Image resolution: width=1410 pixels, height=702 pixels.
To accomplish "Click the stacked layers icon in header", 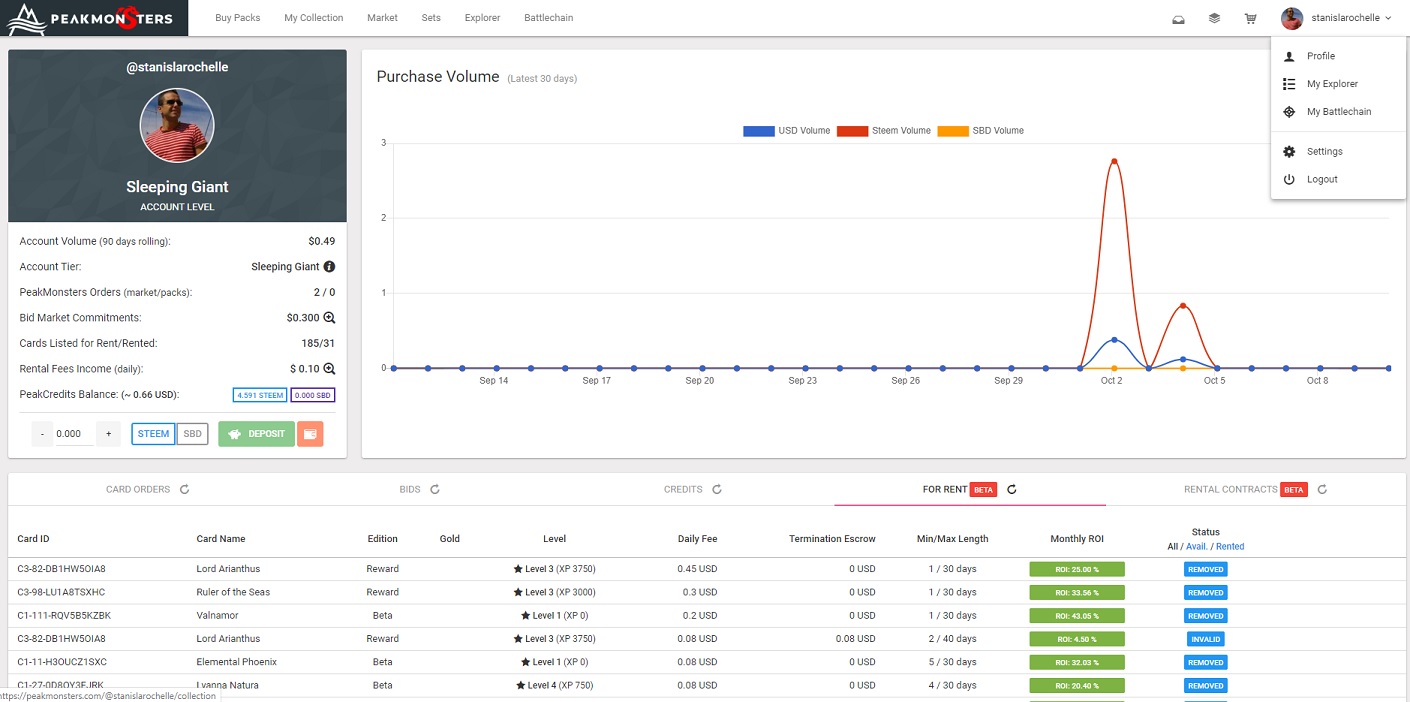I will [1214, 18].
